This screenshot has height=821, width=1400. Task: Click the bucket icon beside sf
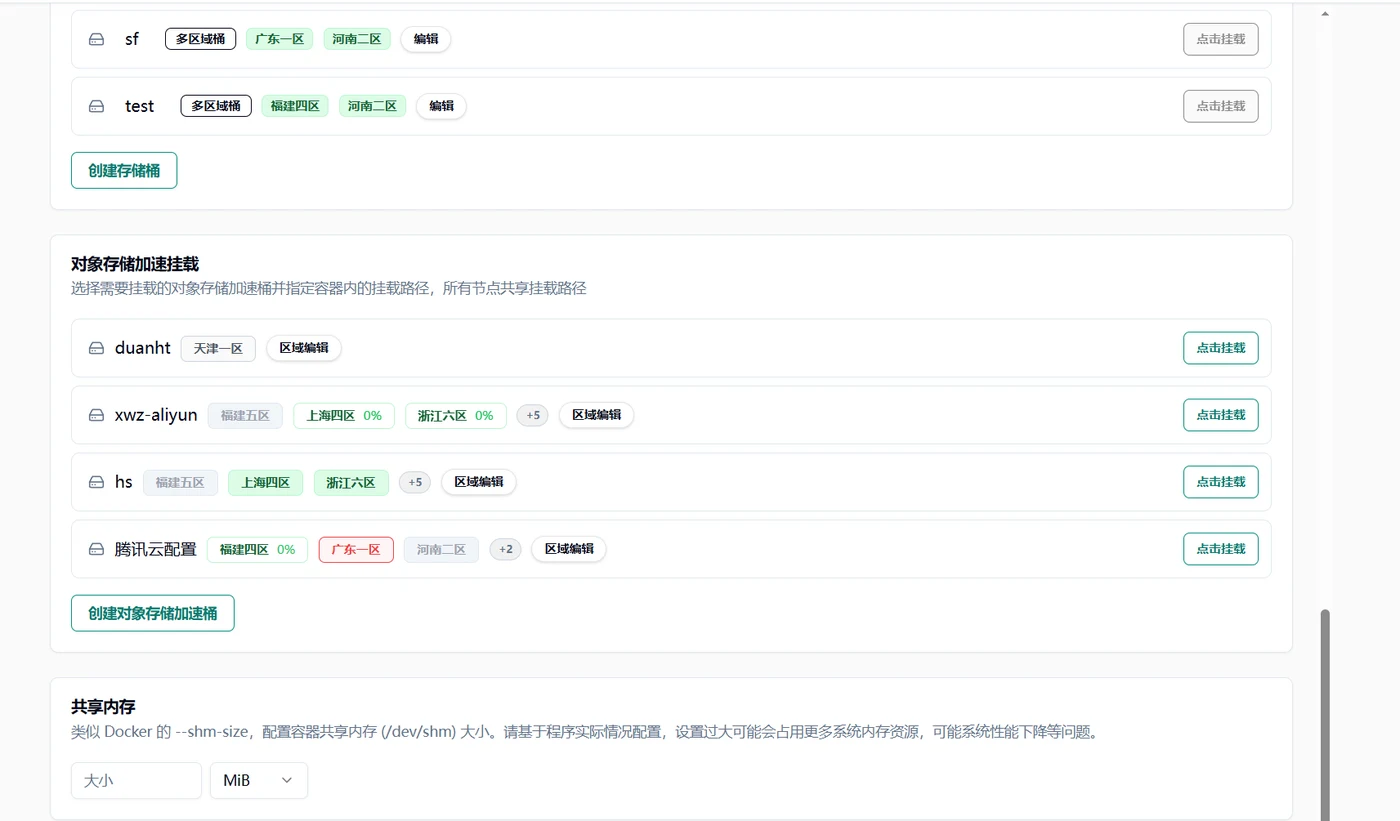point(97,39)
